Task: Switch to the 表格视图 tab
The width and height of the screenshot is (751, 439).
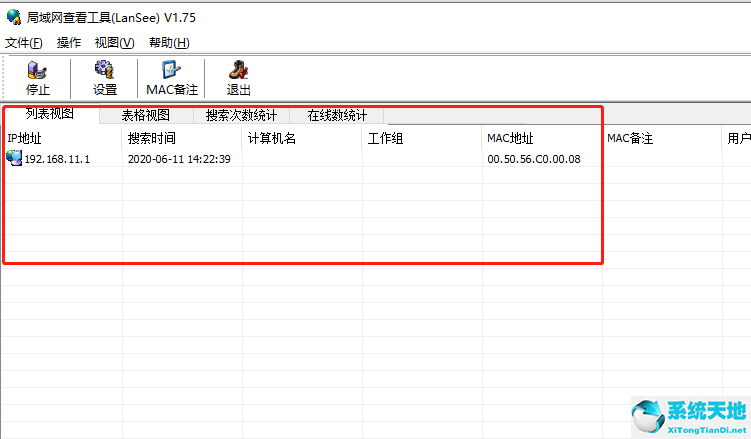Action: coord(146,115)
